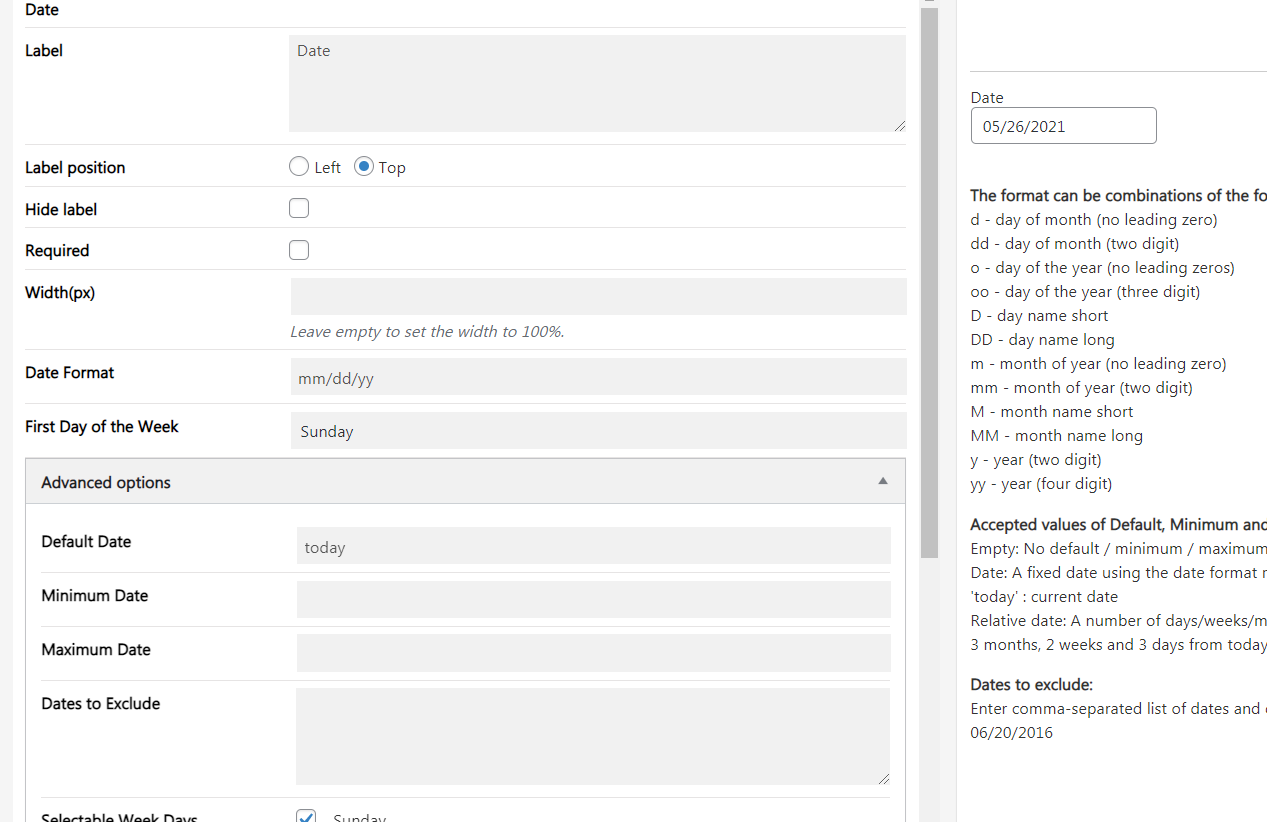Click the vertical scrollbar thumb

[930, 283]
